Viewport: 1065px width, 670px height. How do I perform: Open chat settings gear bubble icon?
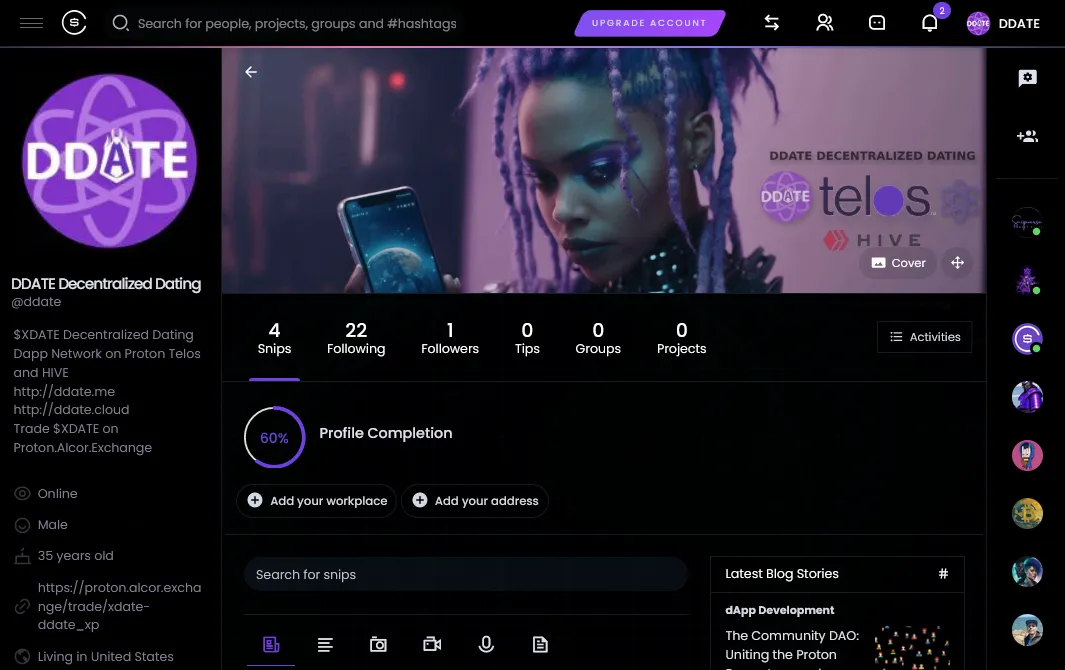coord(1027,78)
